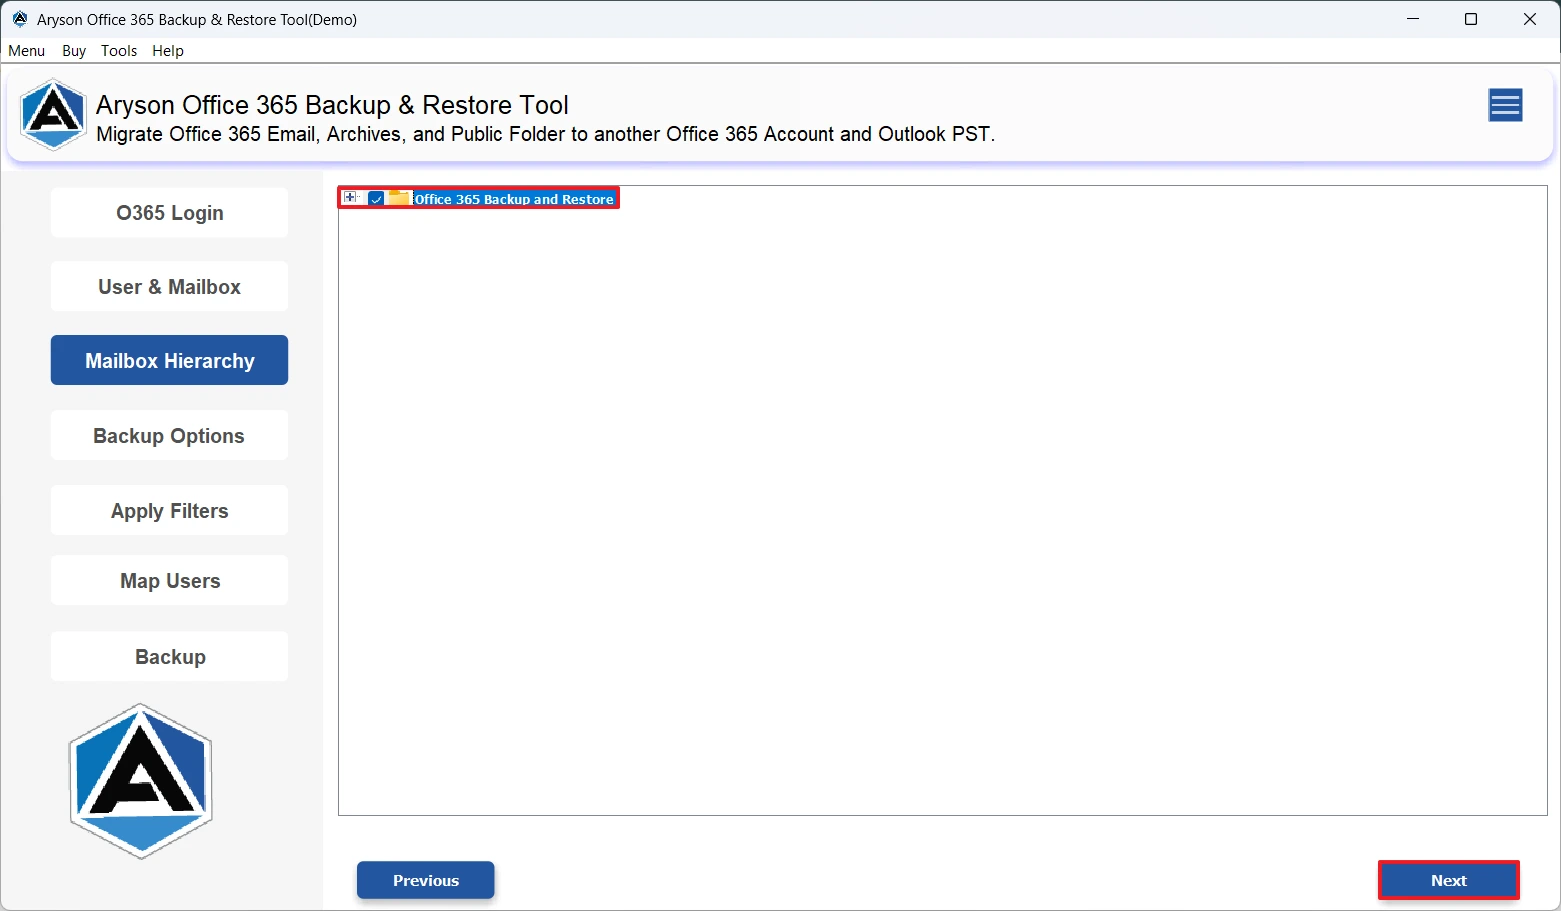Open the Apply Filters step
1561x911 pixels.
click(169, 511)
